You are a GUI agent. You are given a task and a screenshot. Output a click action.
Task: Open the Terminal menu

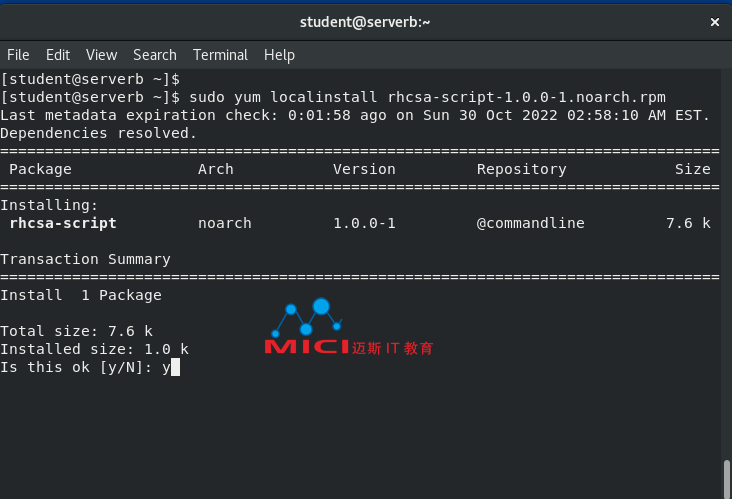(x=220, y=55)
